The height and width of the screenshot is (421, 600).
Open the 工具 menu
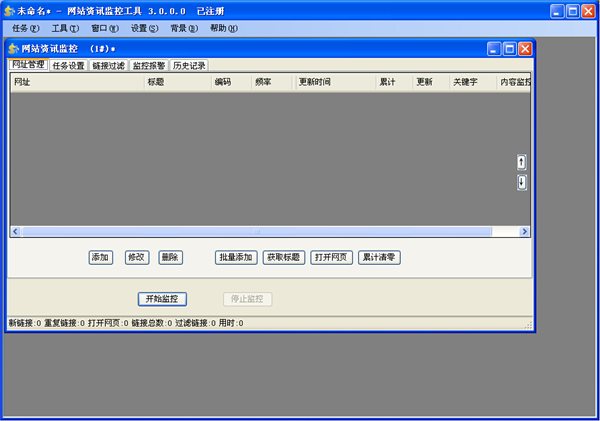click(x=65, y=28)
